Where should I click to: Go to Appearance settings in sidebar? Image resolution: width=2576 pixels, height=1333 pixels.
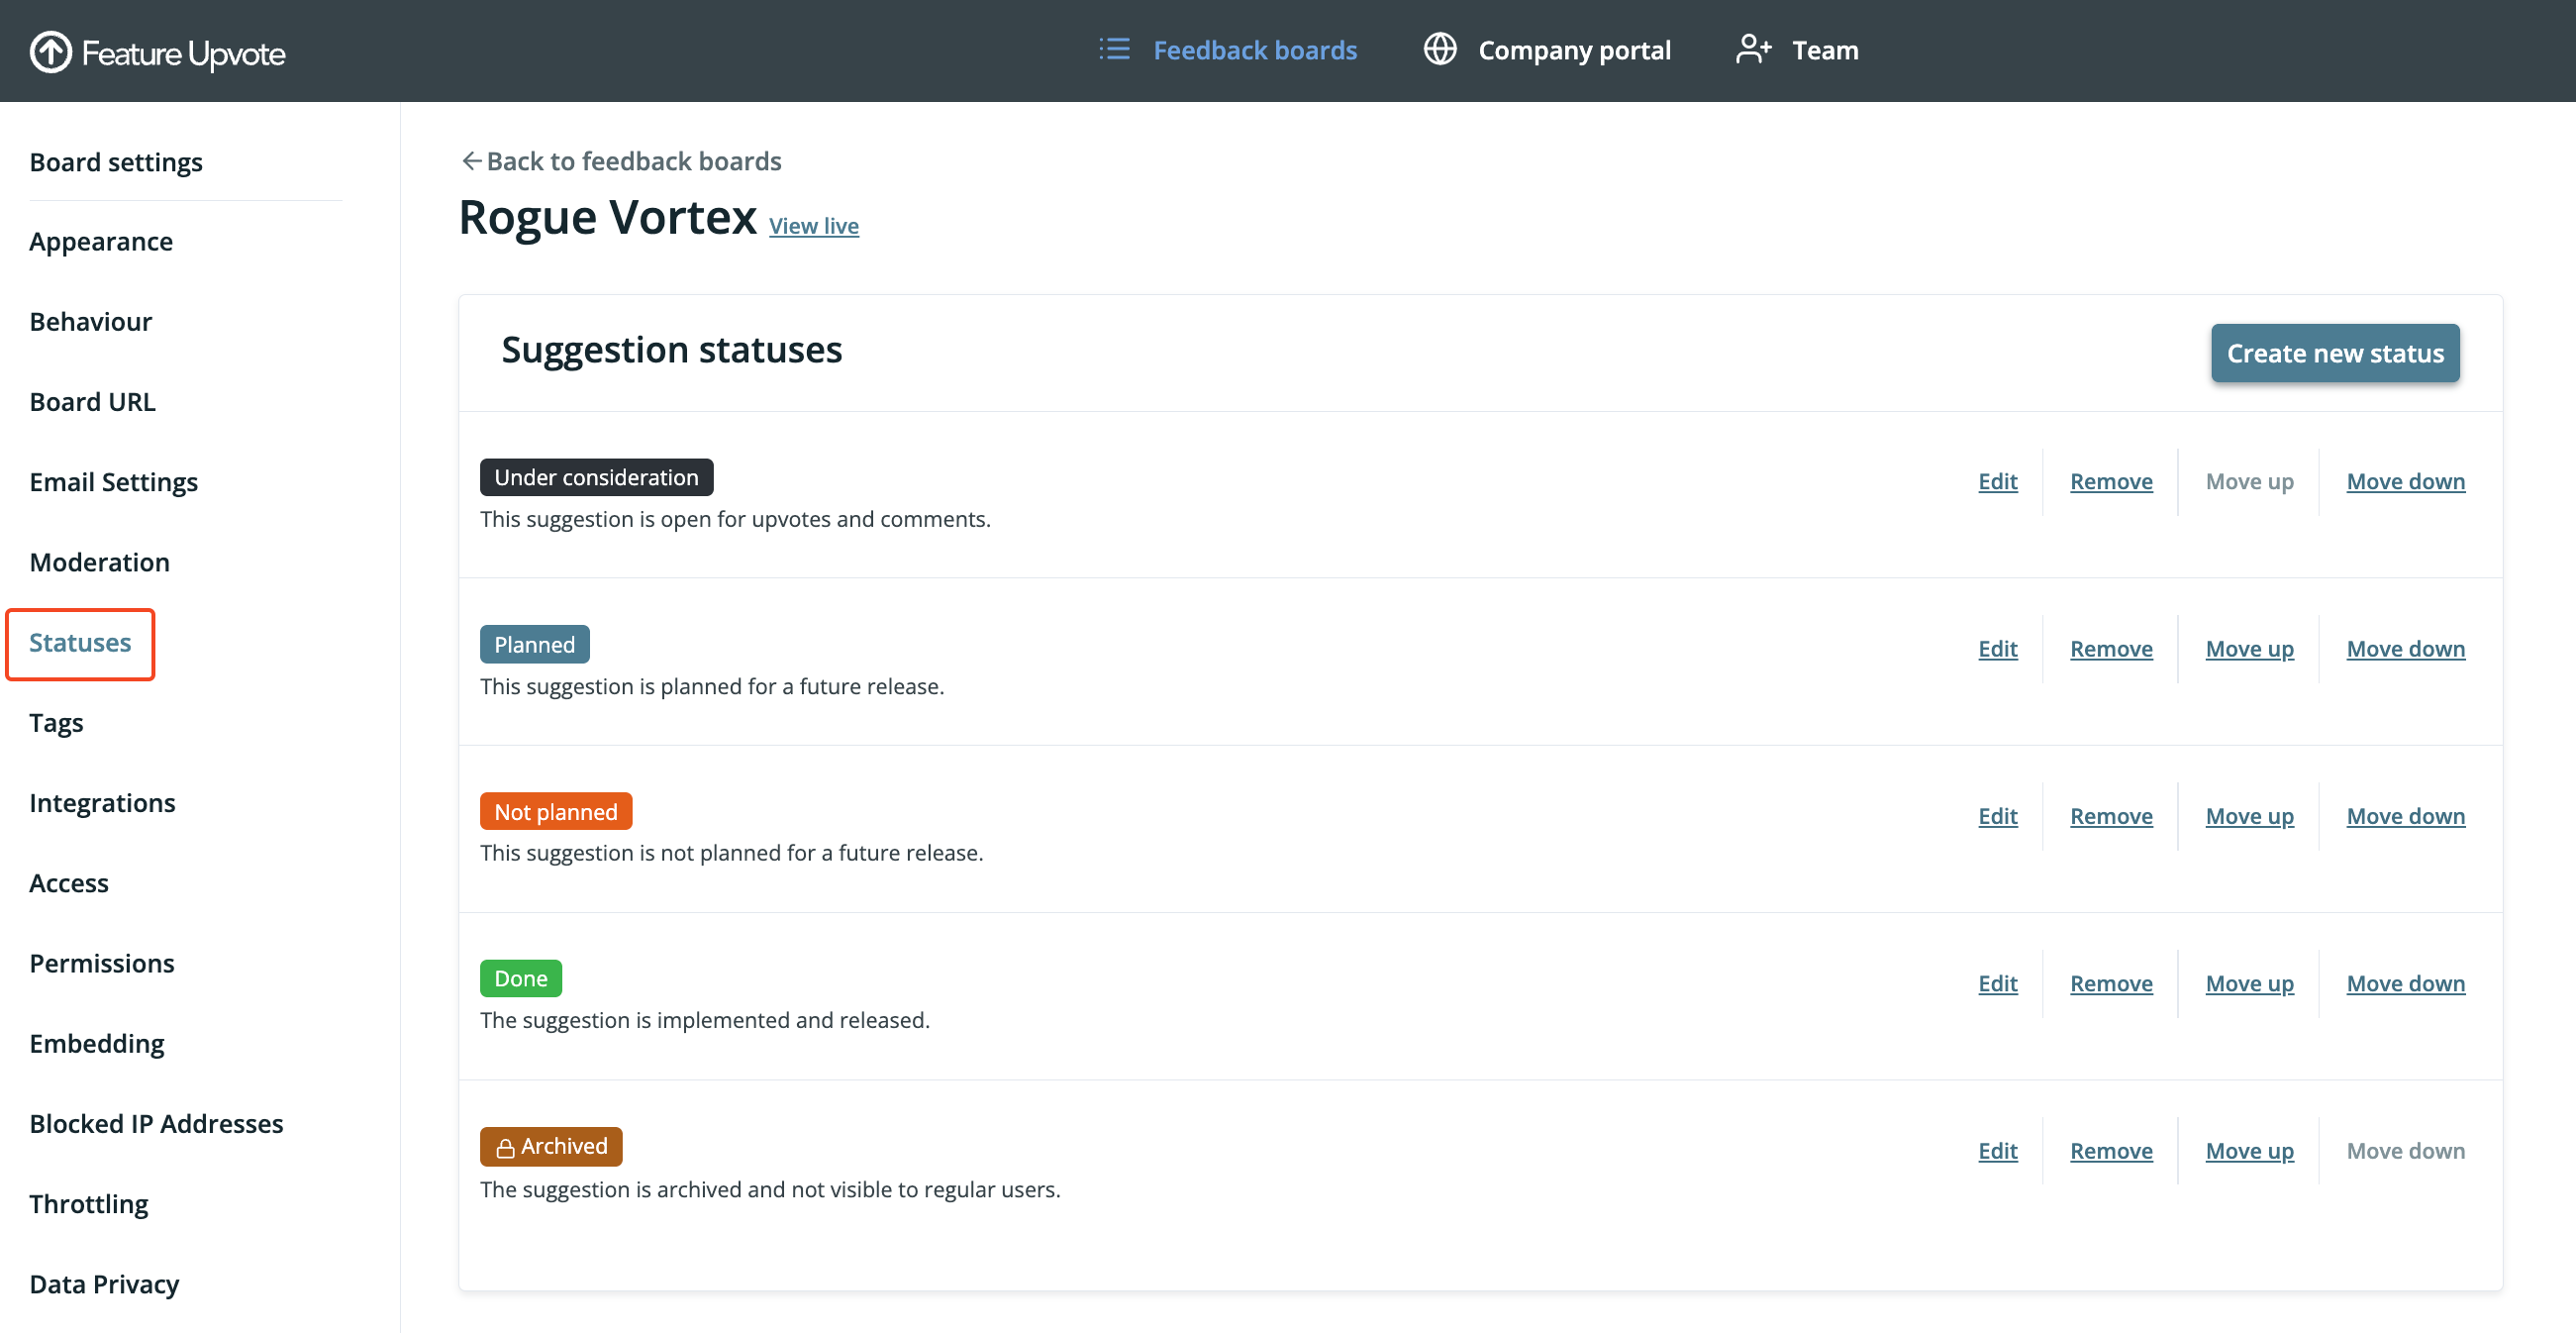pos(101,241)
